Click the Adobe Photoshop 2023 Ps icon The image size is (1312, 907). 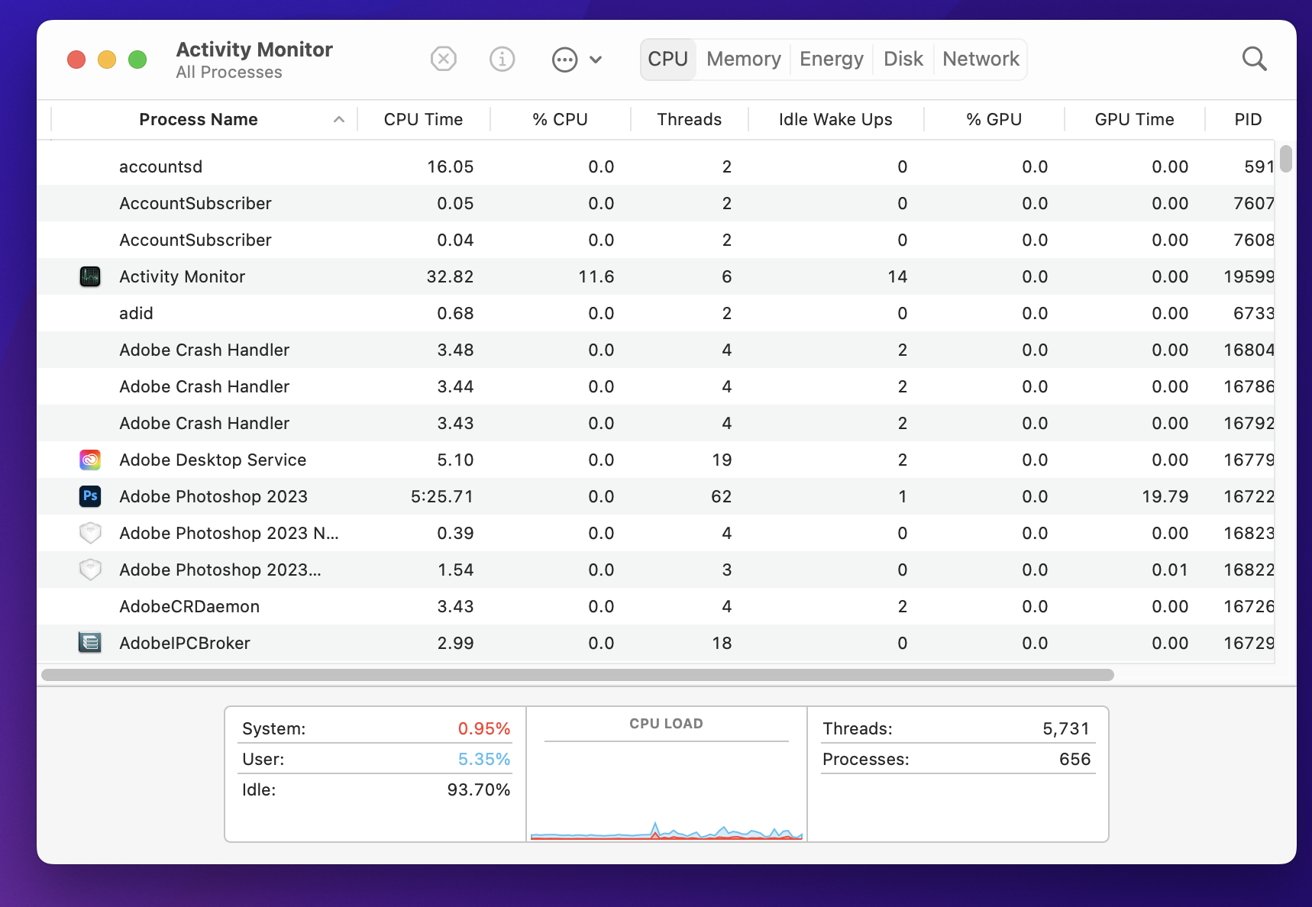coord(90,496)
